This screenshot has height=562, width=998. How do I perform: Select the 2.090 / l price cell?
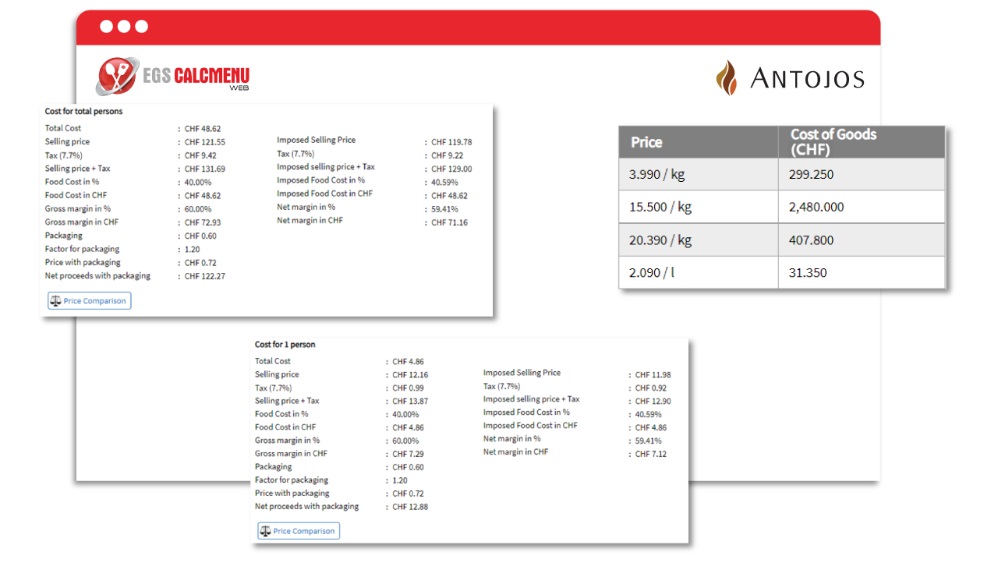(698, 272)
